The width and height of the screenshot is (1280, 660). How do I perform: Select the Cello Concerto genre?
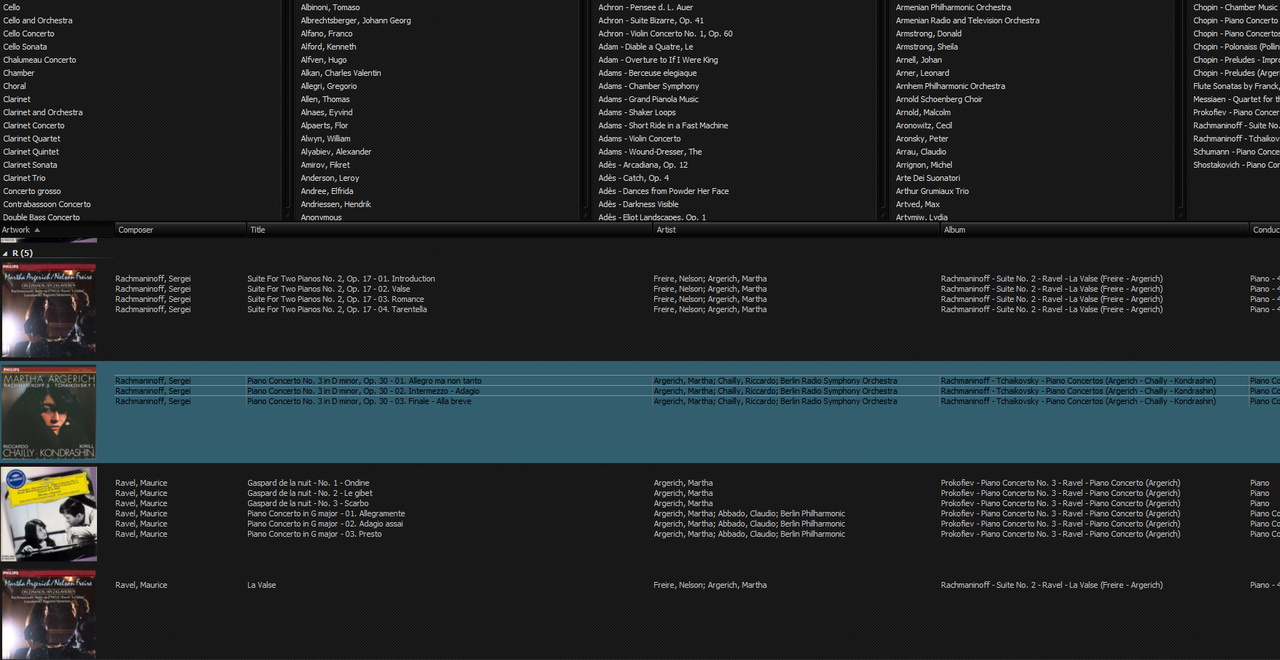tap(29, 33)
